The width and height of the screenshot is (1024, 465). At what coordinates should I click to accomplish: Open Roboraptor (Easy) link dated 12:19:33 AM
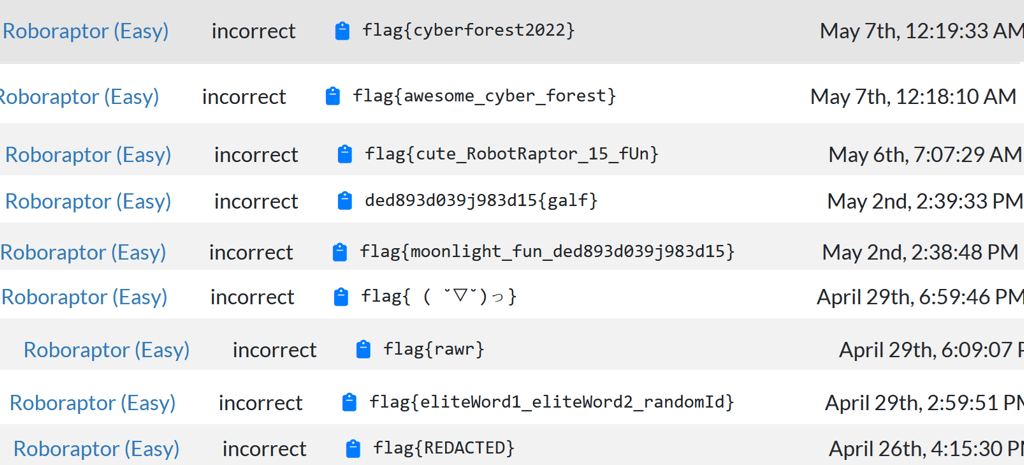pyautogui.click(x=85, y=31)
